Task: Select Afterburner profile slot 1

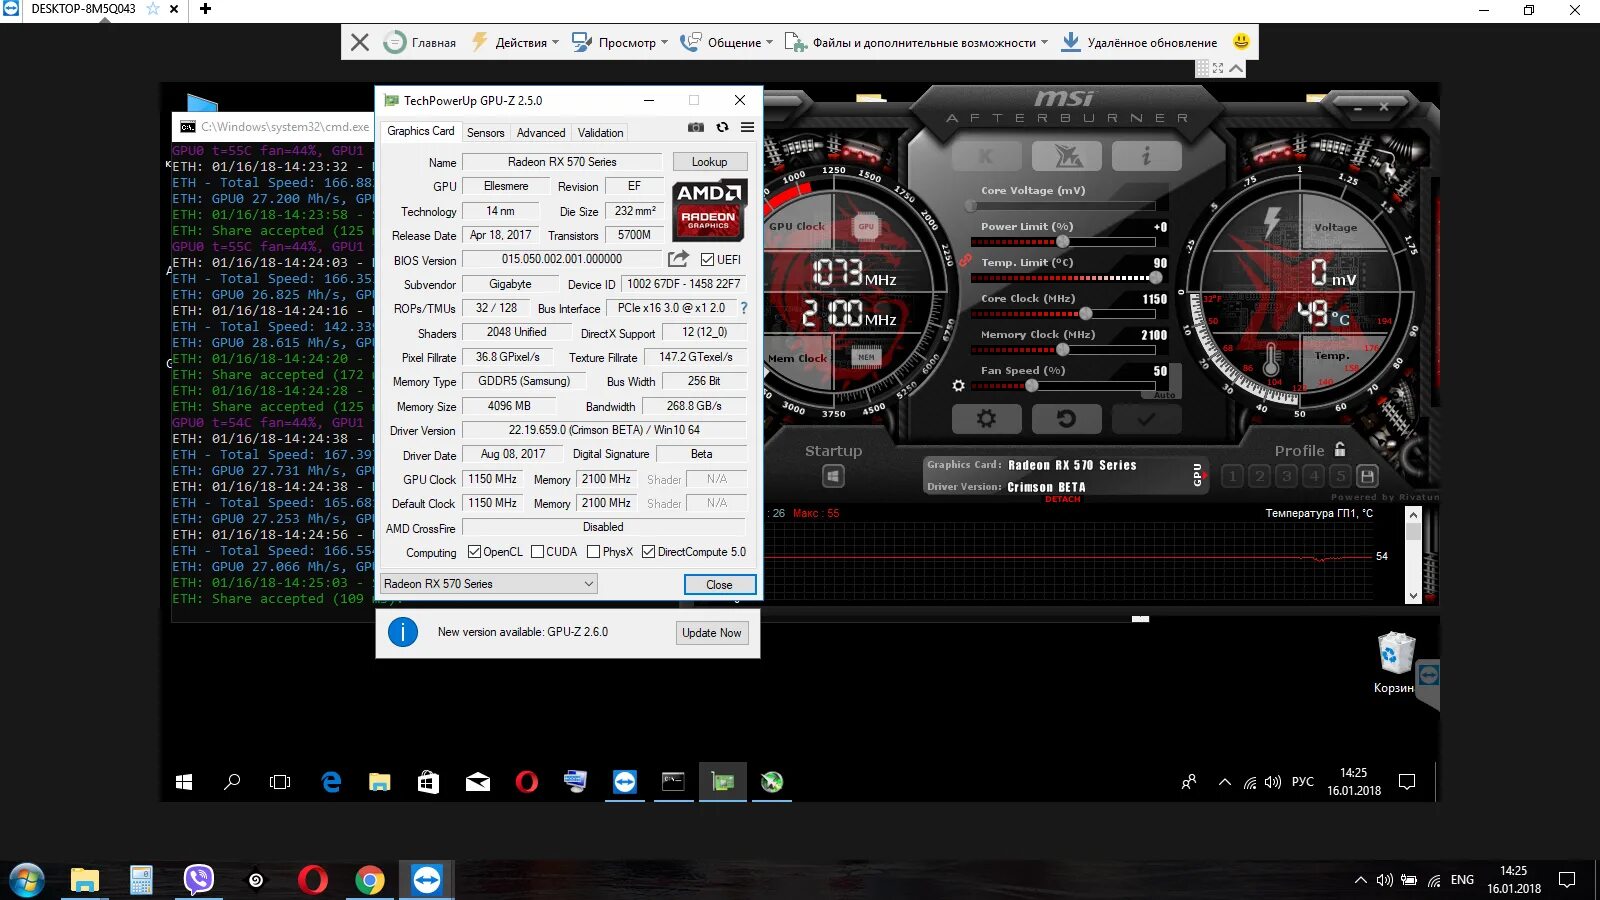Action: click(1233, 476)
